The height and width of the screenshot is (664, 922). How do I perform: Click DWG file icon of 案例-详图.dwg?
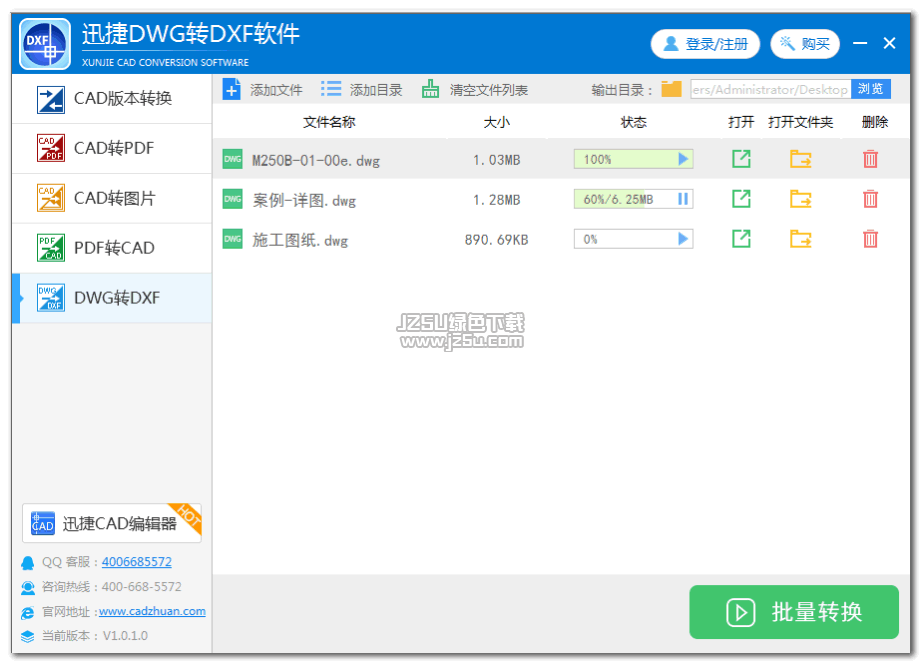[233, 199]
